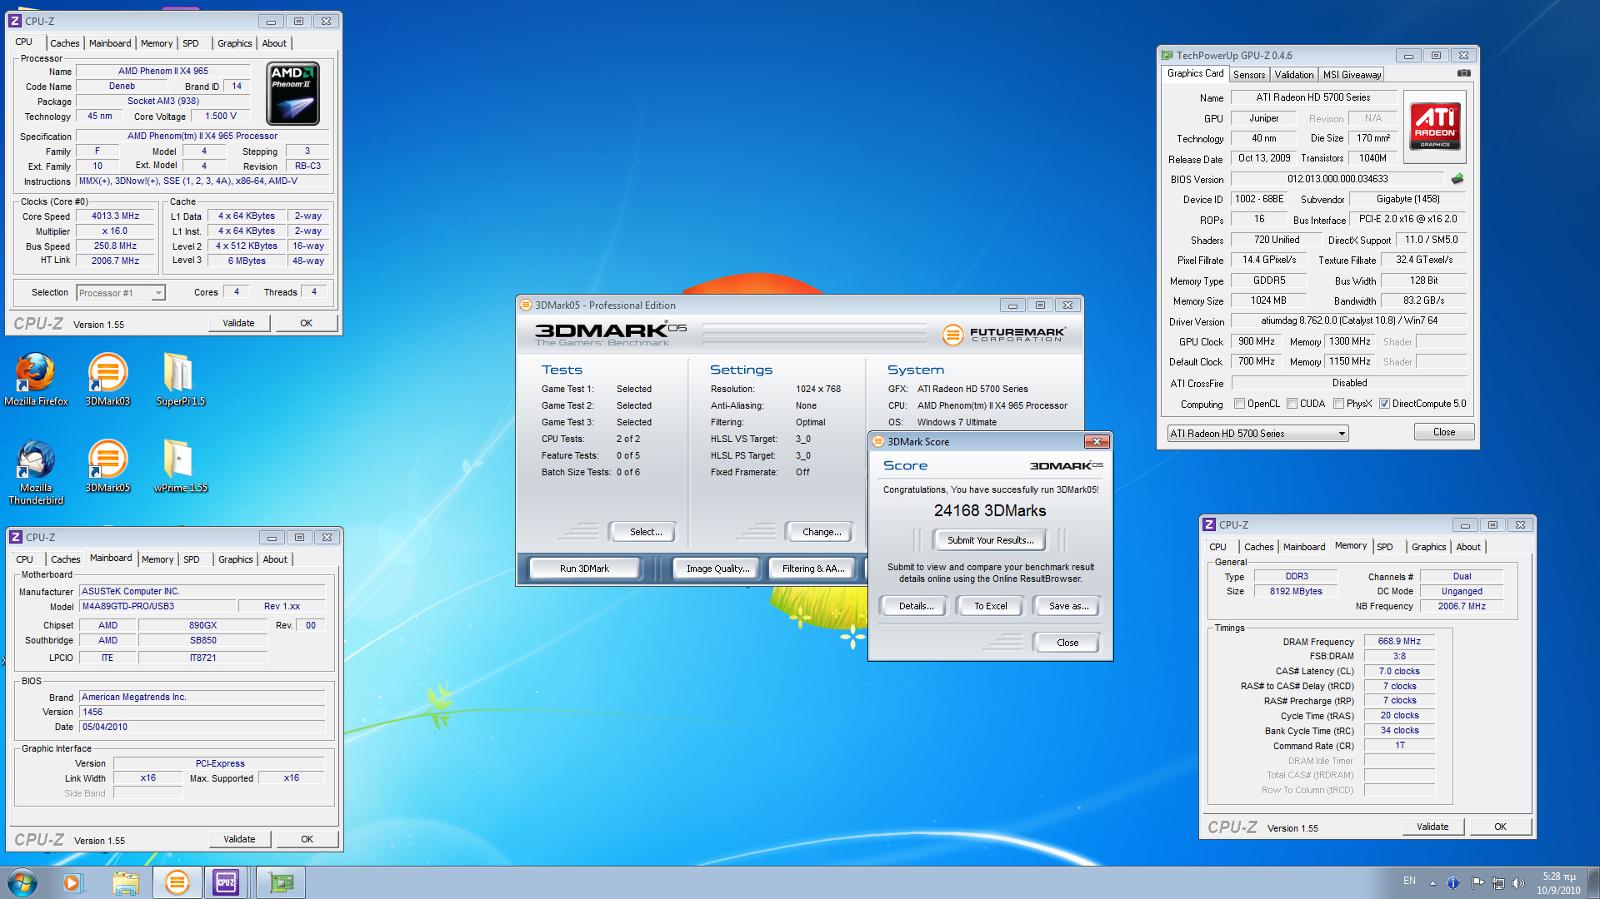This screenshot has height=899, width=1600.
Task: Click the 24168 3DMarks score text
Action: (x=990, y=511)
